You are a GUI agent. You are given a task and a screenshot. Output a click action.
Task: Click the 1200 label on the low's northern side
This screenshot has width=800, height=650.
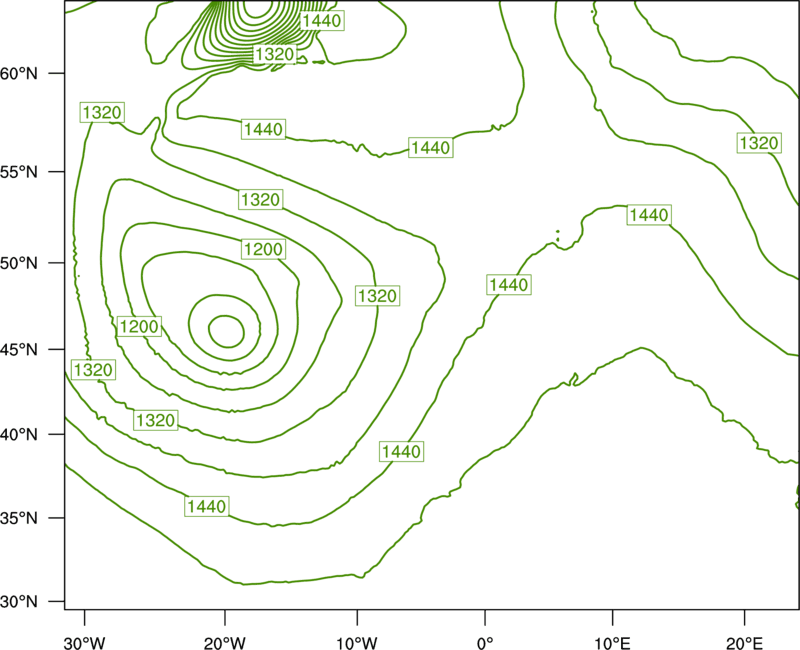[263, 249]
